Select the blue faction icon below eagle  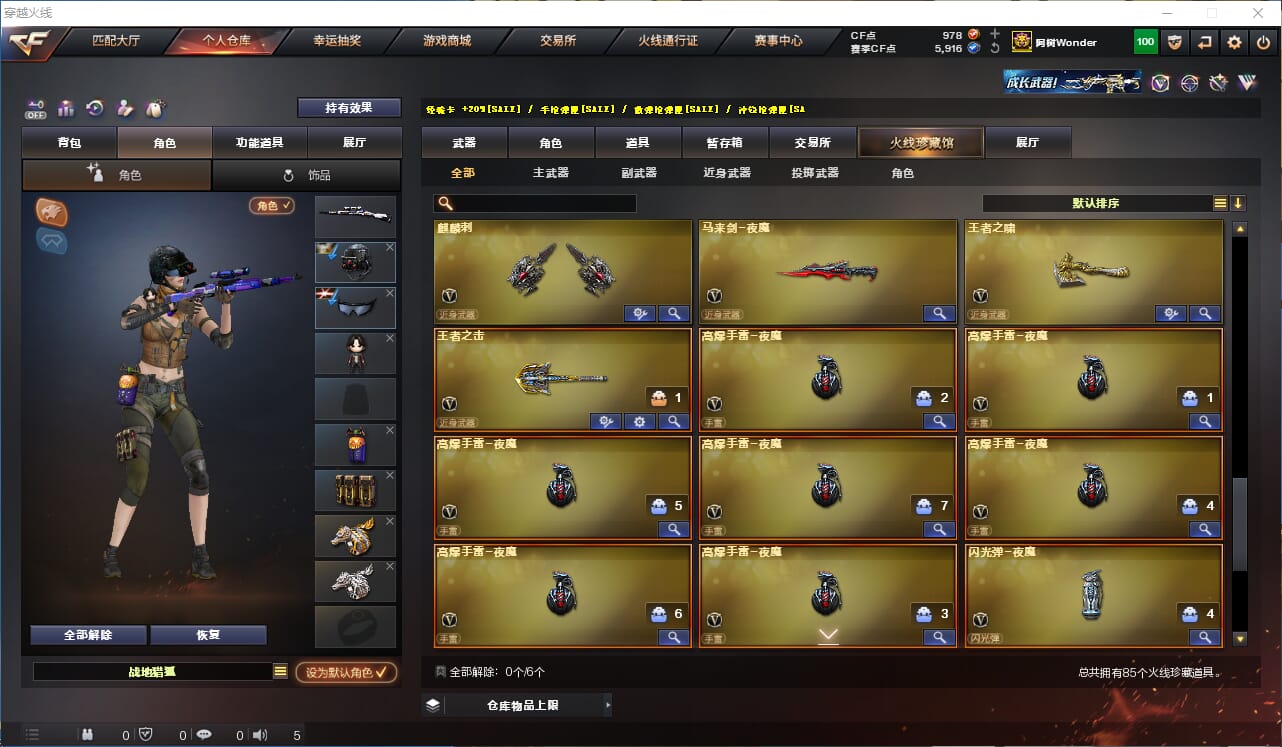(52, 241)
